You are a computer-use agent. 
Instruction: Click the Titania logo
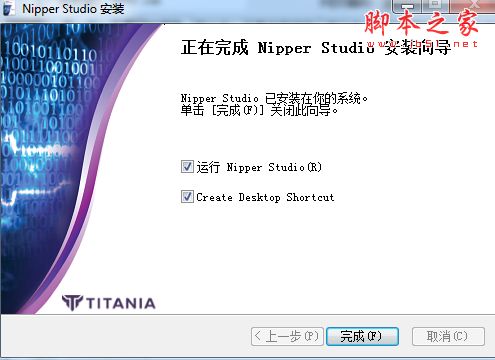pyautogui.click(x=109, y=303)
